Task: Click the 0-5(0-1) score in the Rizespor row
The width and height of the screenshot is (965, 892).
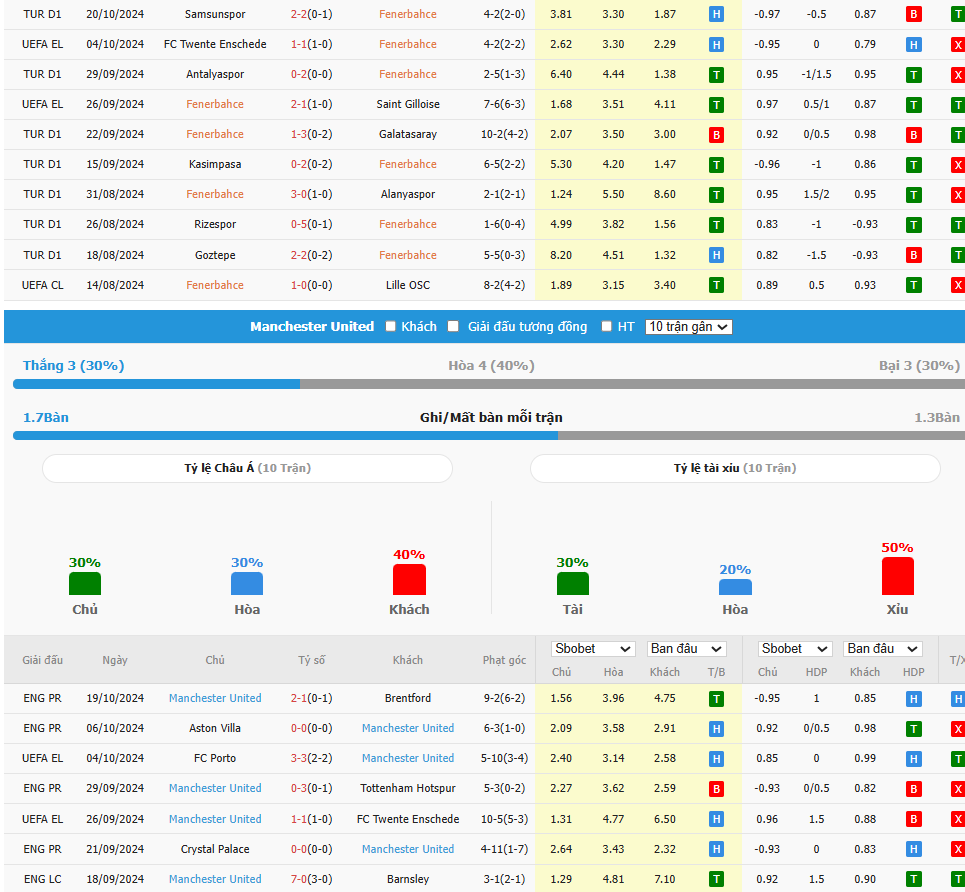Action: tap(311, 225)
